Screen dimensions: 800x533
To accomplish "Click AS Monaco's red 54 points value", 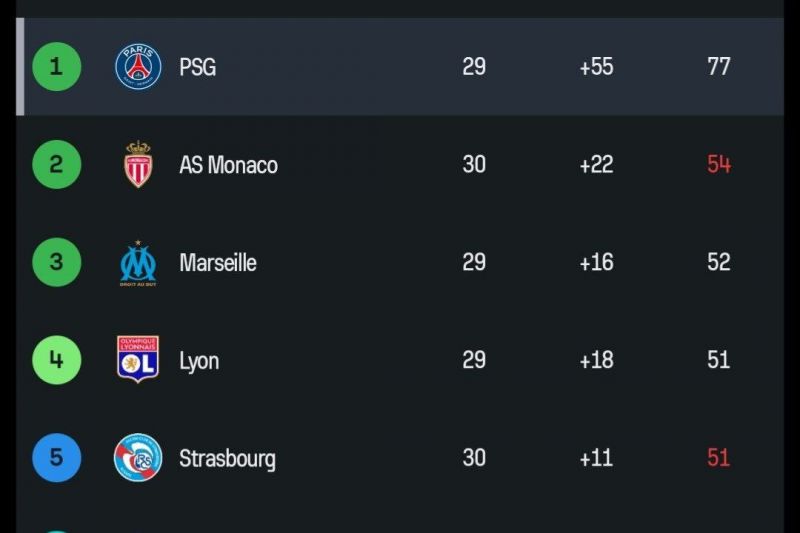I will pyautogui.click(x=719, y=165).
